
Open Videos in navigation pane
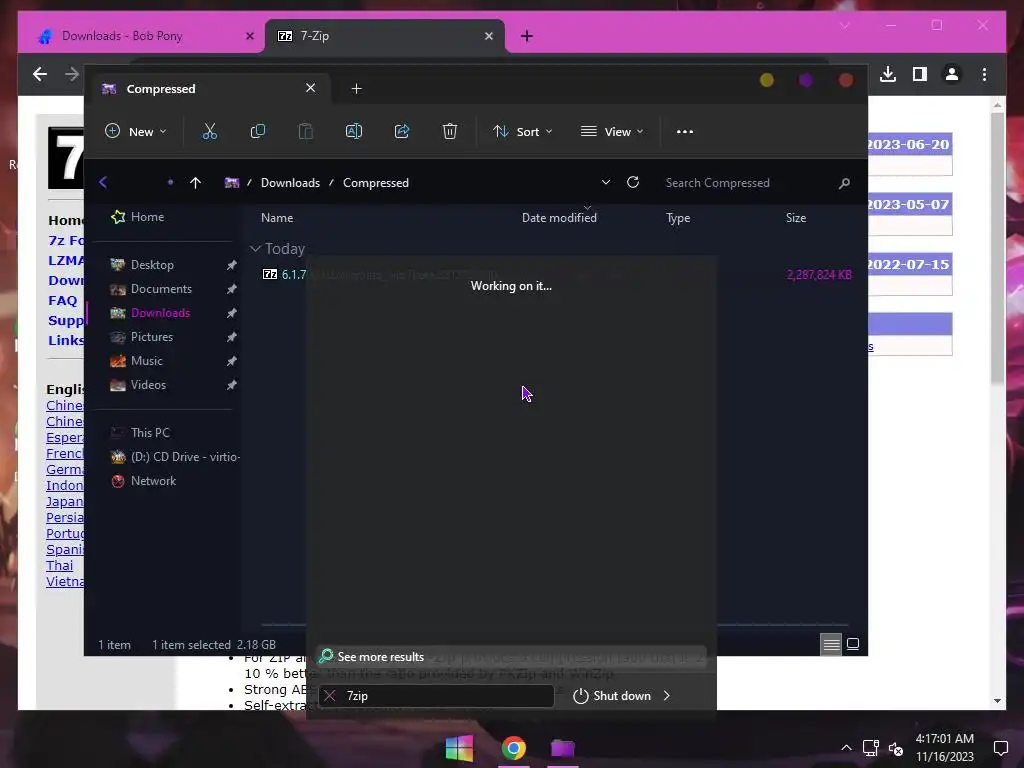pyautogui.click(x=148, y=385)
